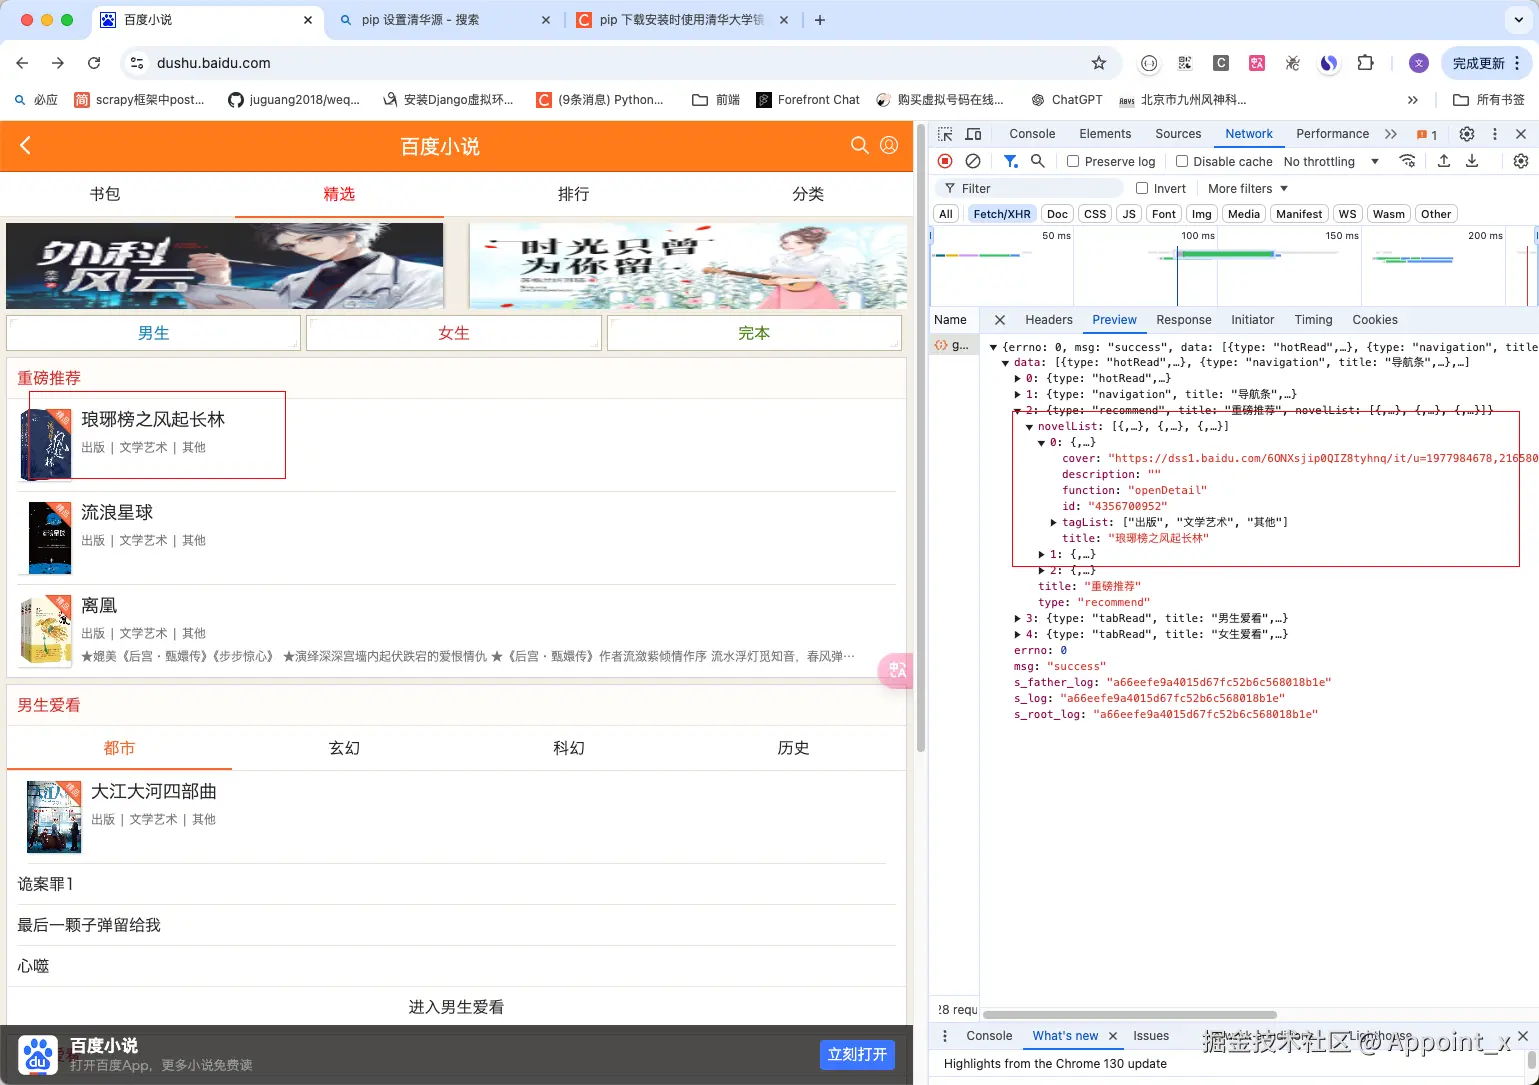Click the 百度小说 page back chevron
The width and height of the screenshot is (1539, 1085).
pyautogui.click(x=26, y=145)
